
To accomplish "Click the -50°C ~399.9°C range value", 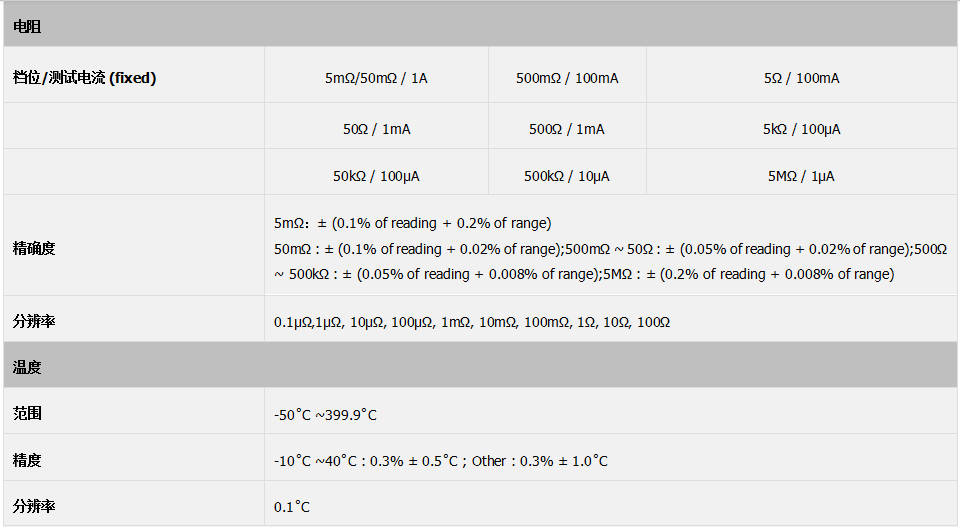I will [x=325, y=415].
